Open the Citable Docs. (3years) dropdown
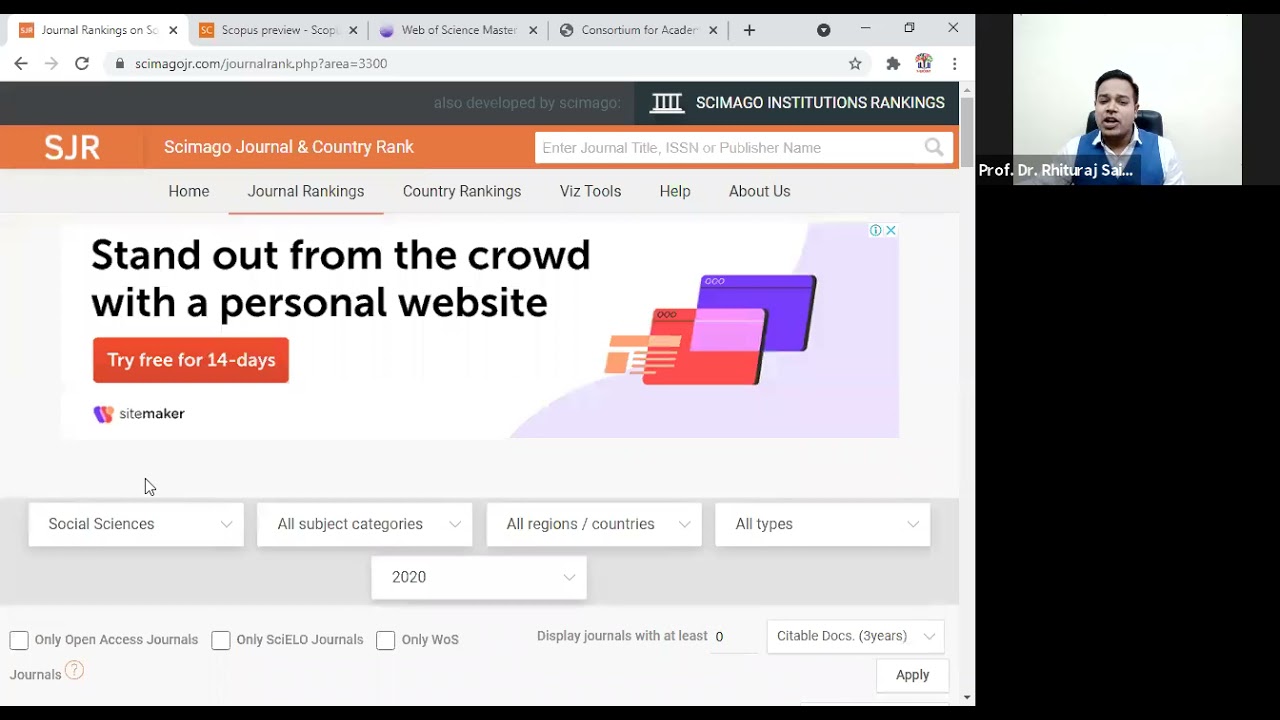This screenshot has height=720, width=1280. click(855, 636)
